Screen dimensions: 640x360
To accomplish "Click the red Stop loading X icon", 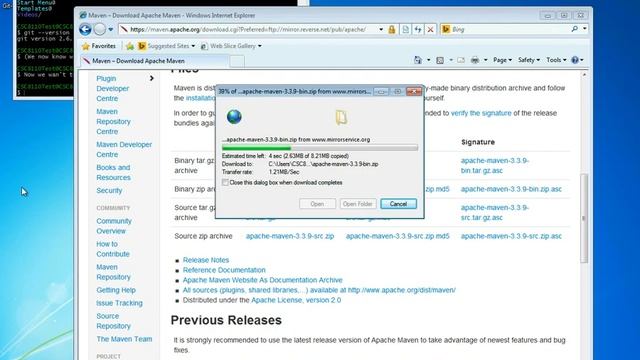I will 430,29.
